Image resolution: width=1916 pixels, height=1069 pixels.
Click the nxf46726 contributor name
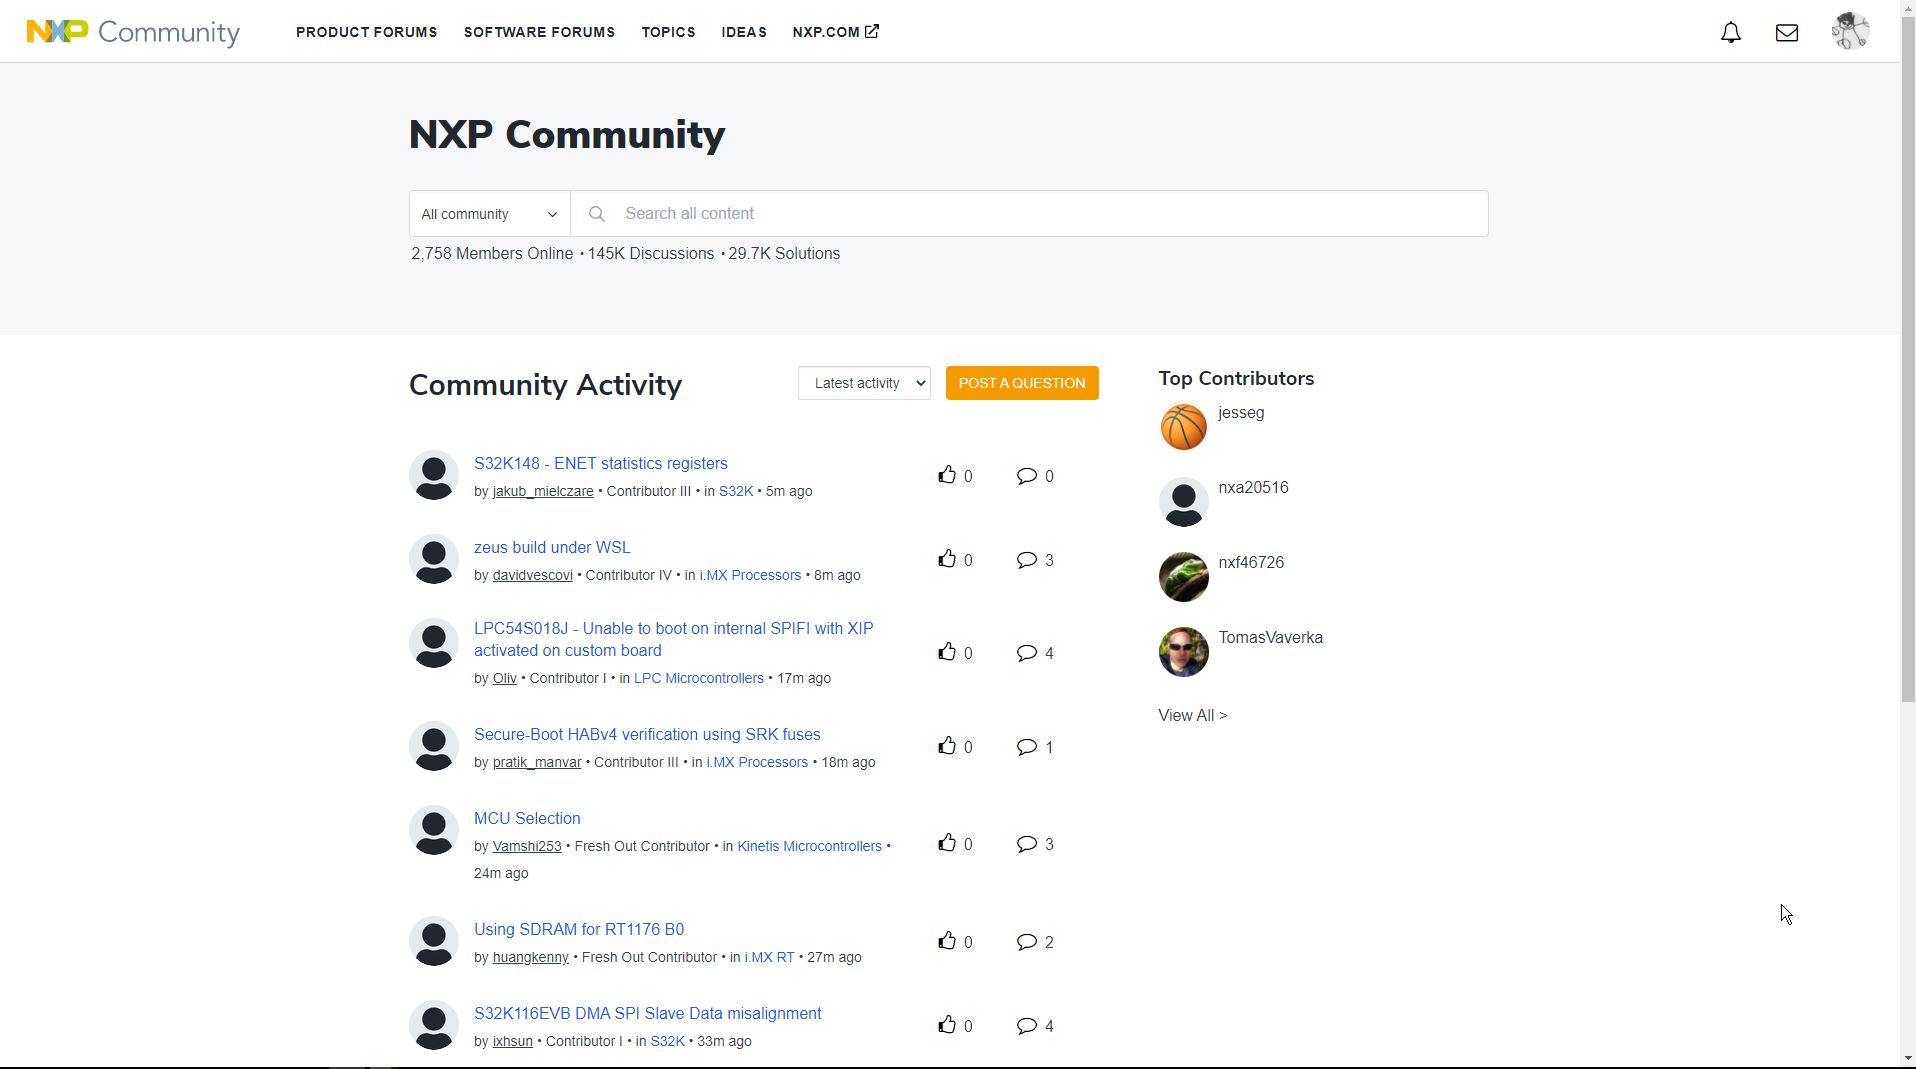tap(1251, 563)
